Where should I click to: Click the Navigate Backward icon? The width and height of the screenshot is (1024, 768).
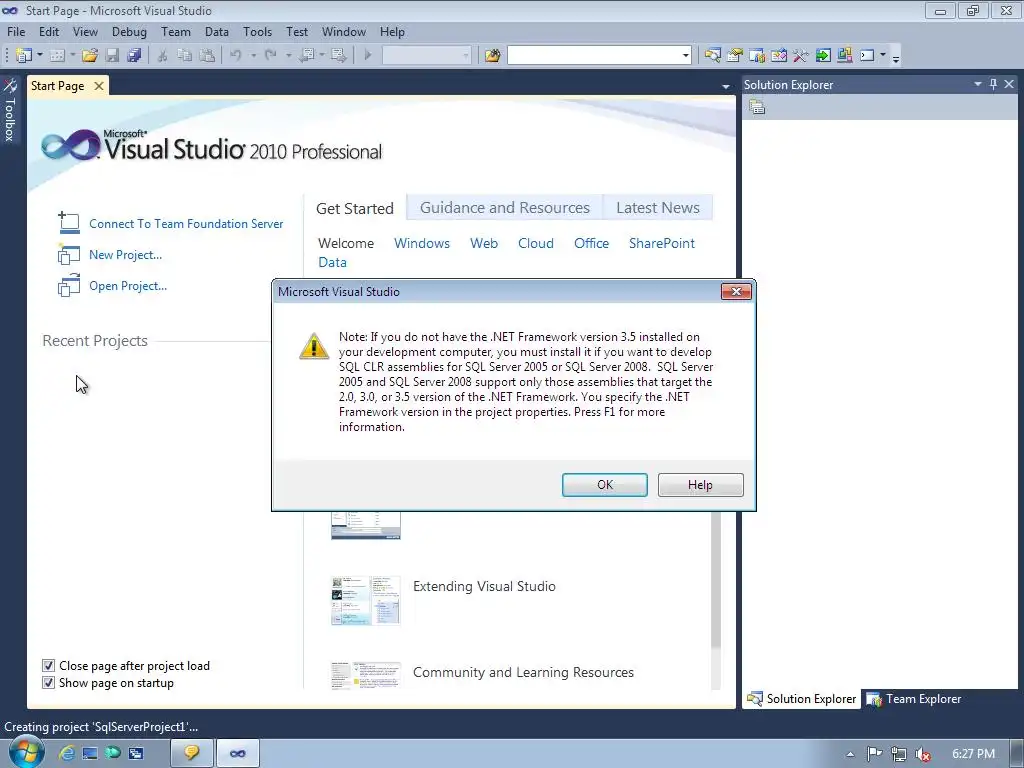coord(306,56)
